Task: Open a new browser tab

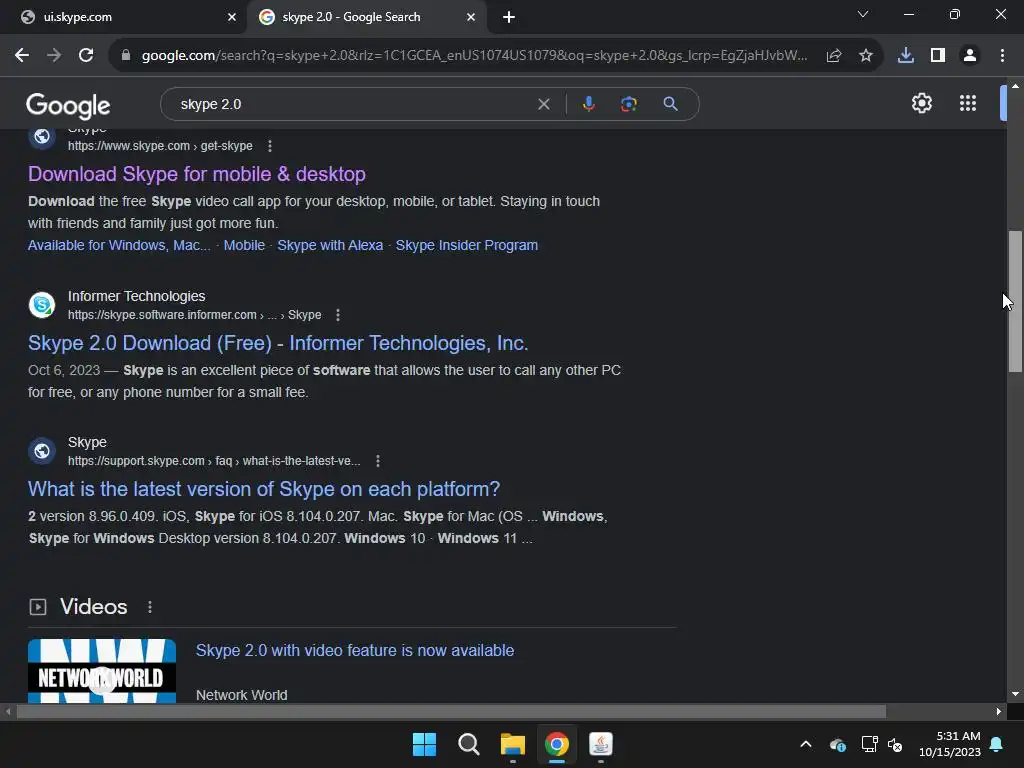Action: 509,18
